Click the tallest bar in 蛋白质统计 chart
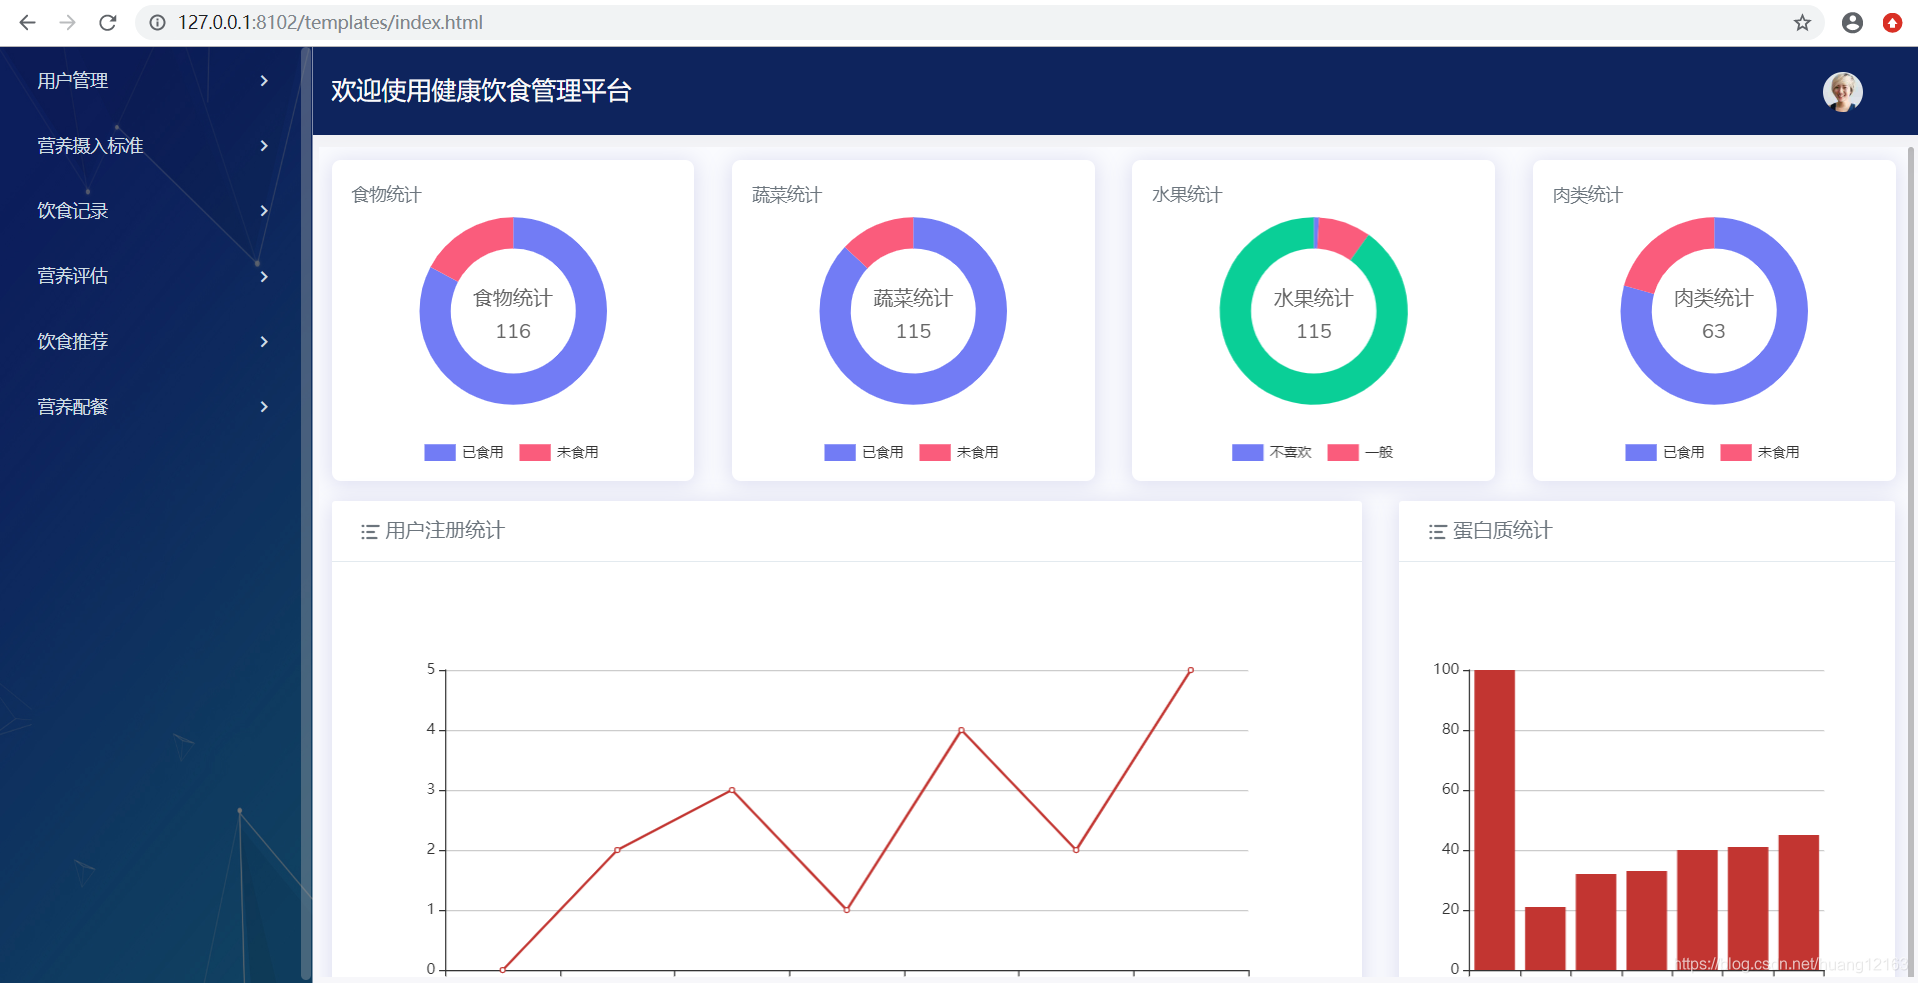 pyautogui.click(x=1494, y=820)
